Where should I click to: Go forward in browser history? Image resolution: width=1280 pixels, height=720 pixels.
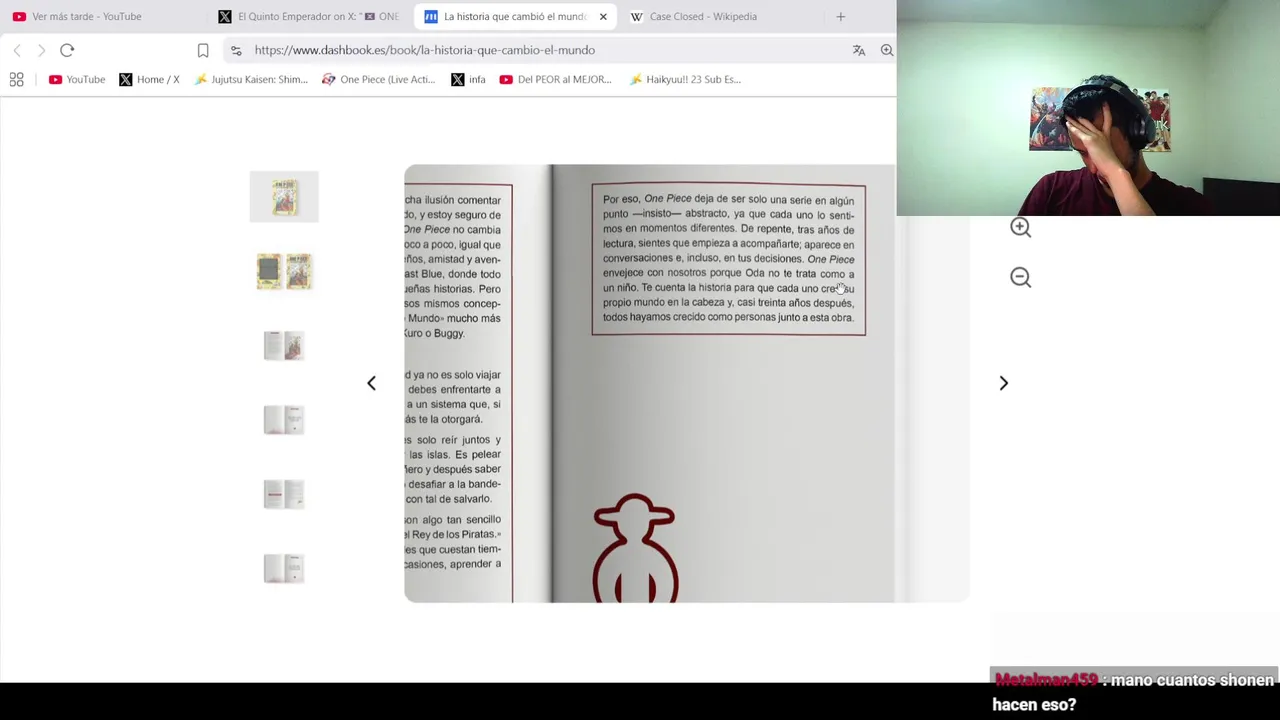coord(41,50)
